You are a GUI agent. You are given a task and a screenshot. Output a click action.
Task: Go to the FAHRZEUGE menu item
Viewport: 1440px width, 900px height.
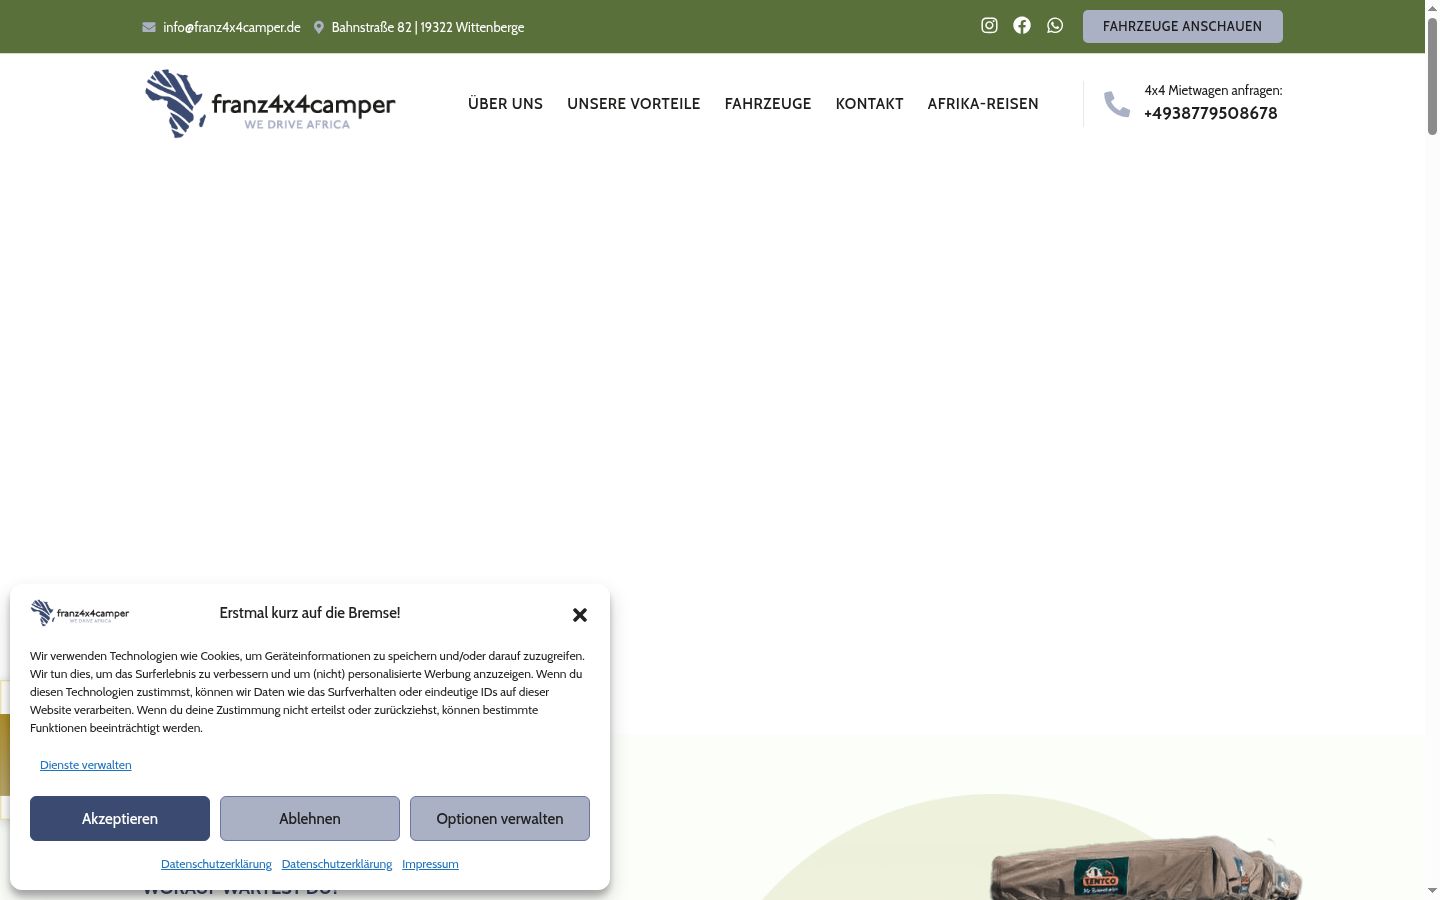click(x=768, y=104)
